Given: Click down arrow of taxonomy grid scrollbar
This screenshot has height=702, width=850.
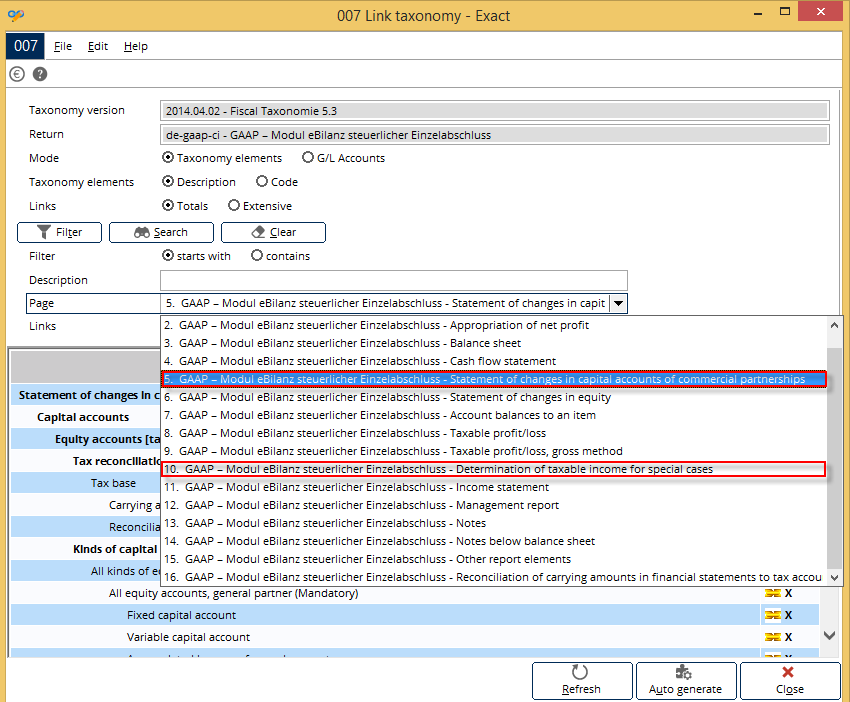Looking at the screenshot, I should [x=829, y=635].
